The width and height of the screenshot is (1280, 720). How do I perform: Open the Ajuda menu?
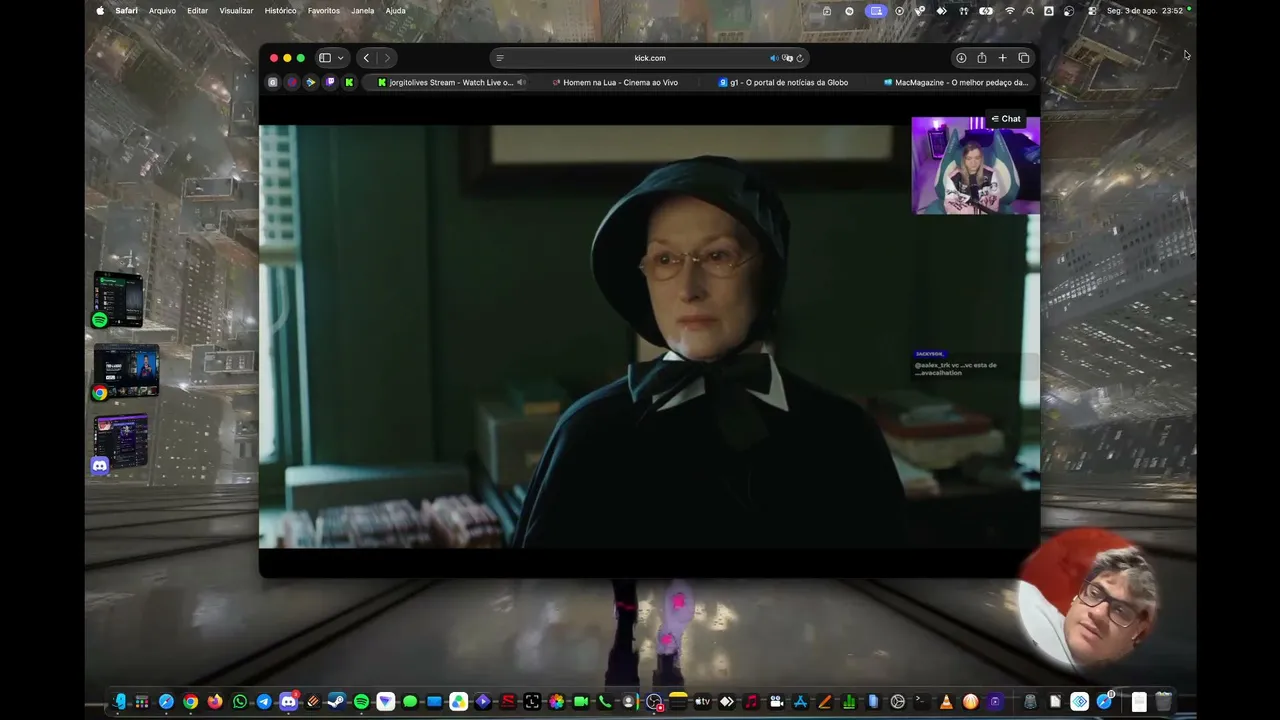point(396,11)
